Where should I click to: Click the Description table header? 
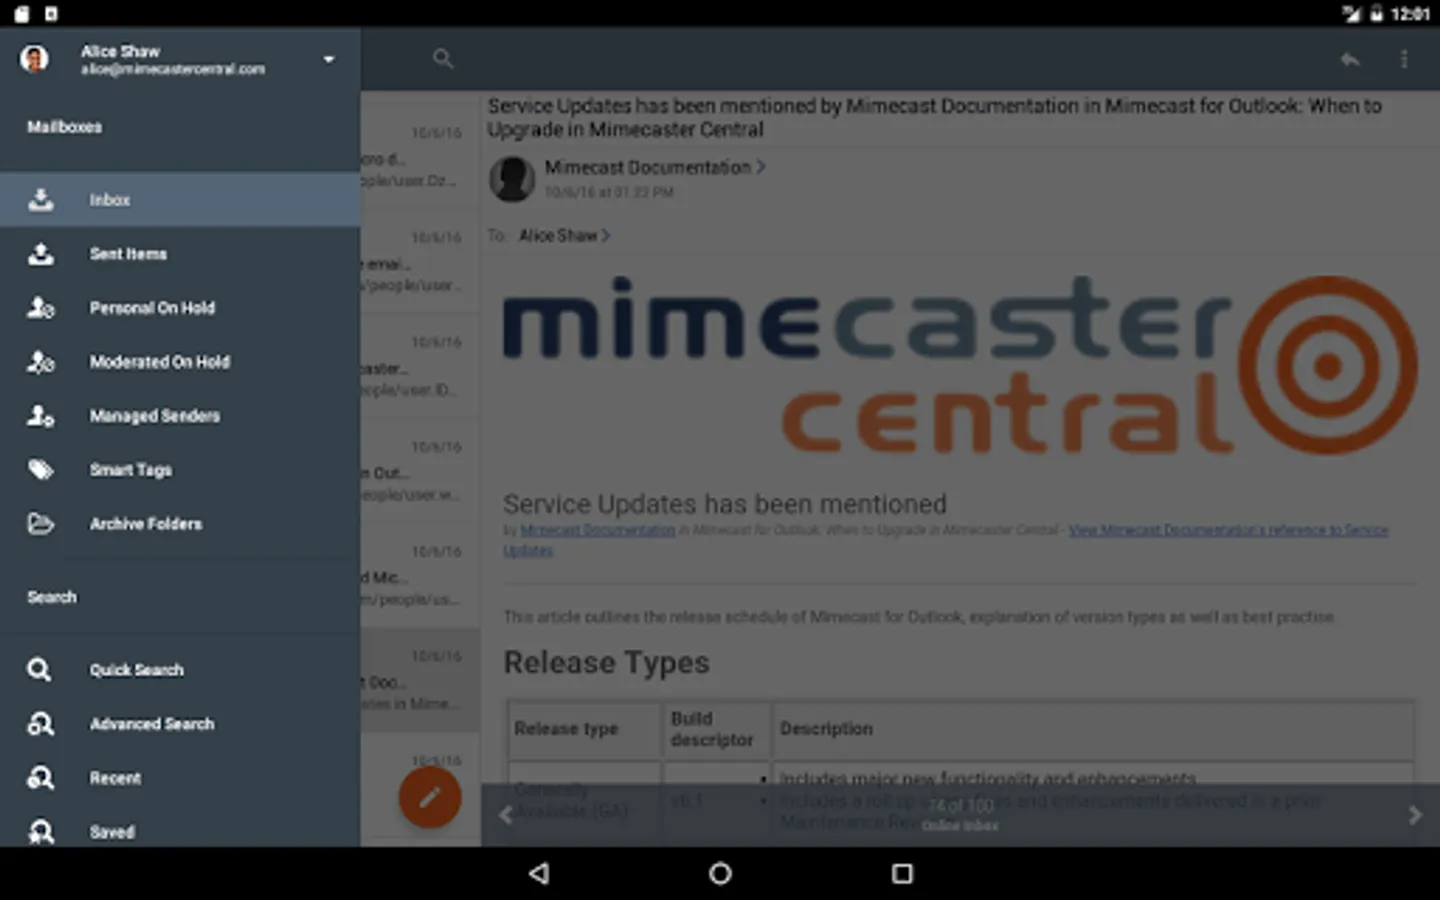point(826,729)
